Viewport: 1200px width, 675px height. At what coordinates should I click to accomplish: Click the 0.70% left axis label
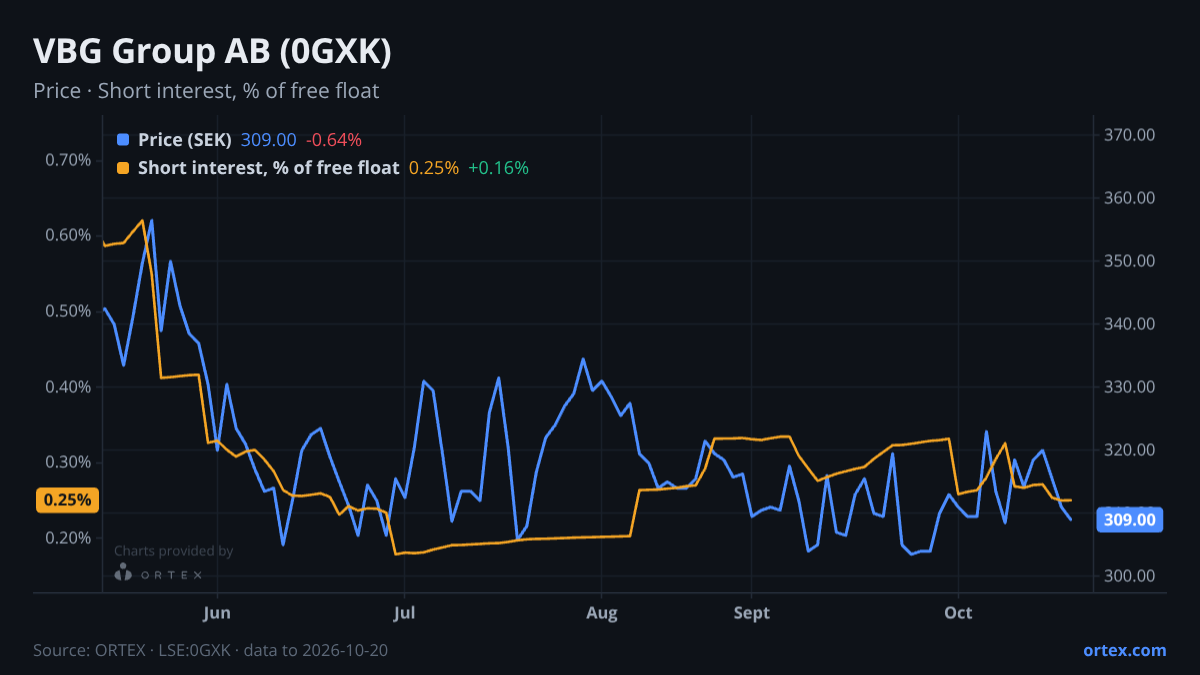point(69,160)
